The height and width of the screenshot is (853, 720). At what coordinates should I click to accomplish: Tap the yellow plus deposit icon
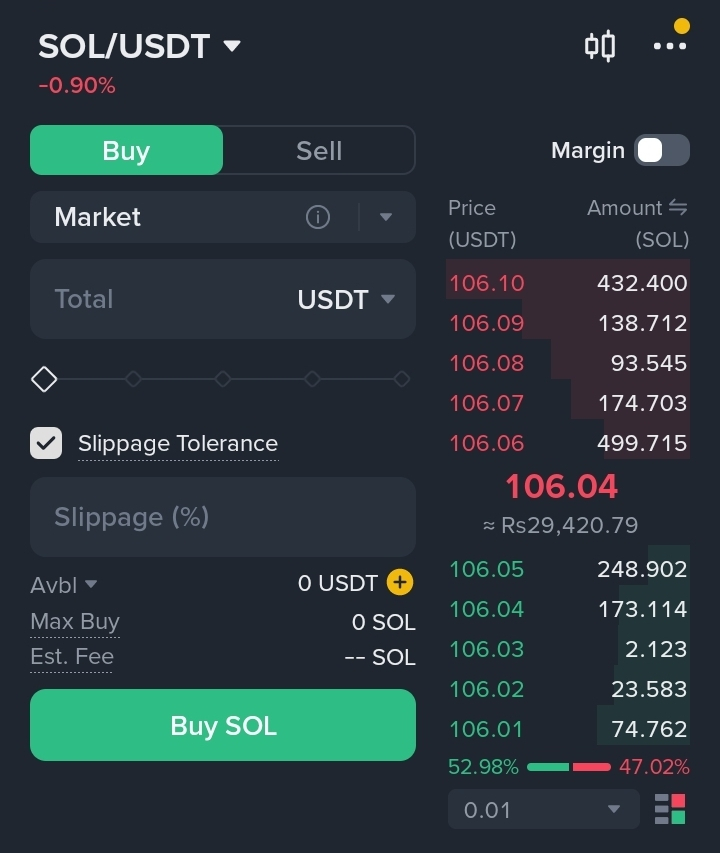(400, 583)
